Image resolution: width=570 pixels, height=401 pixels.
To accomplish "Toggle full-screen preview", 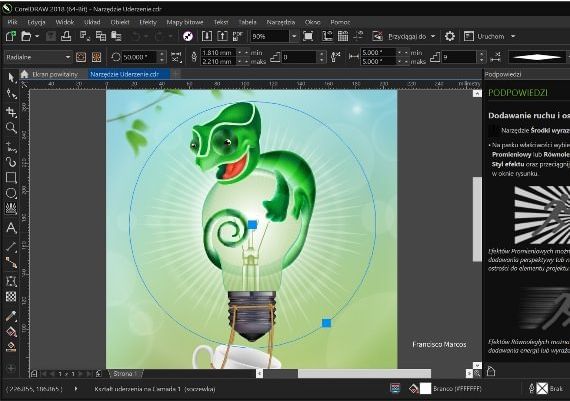I will point(308,36).
